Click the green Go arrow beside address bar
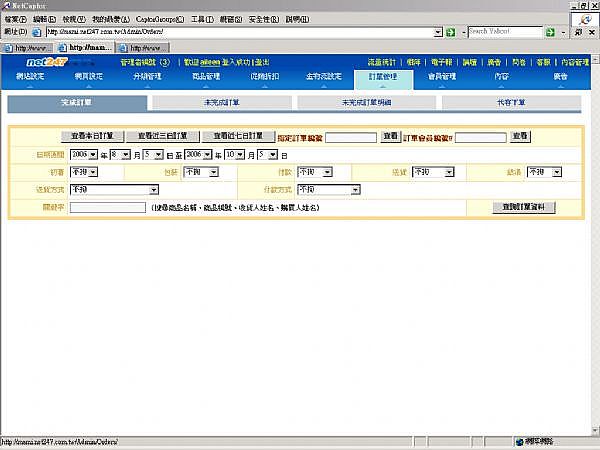The height and width of the screenshot is (450, 600). pos(451,32)
